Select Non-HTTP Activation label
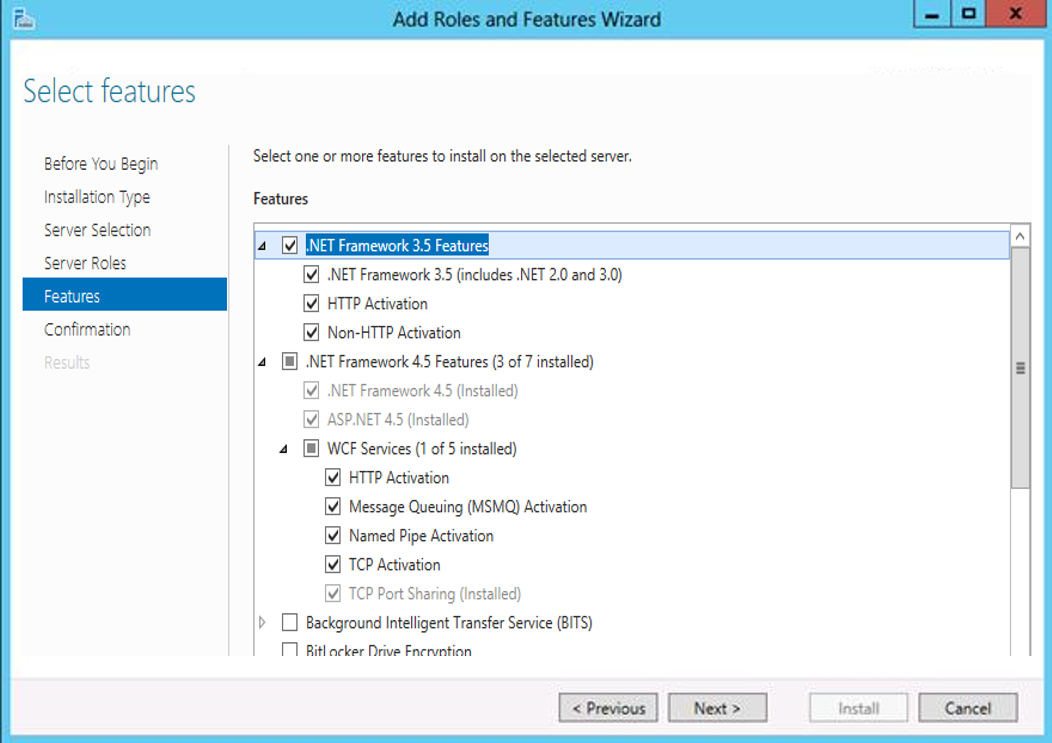This screenshot has width=1052, height=743. [x=394, y=332]
